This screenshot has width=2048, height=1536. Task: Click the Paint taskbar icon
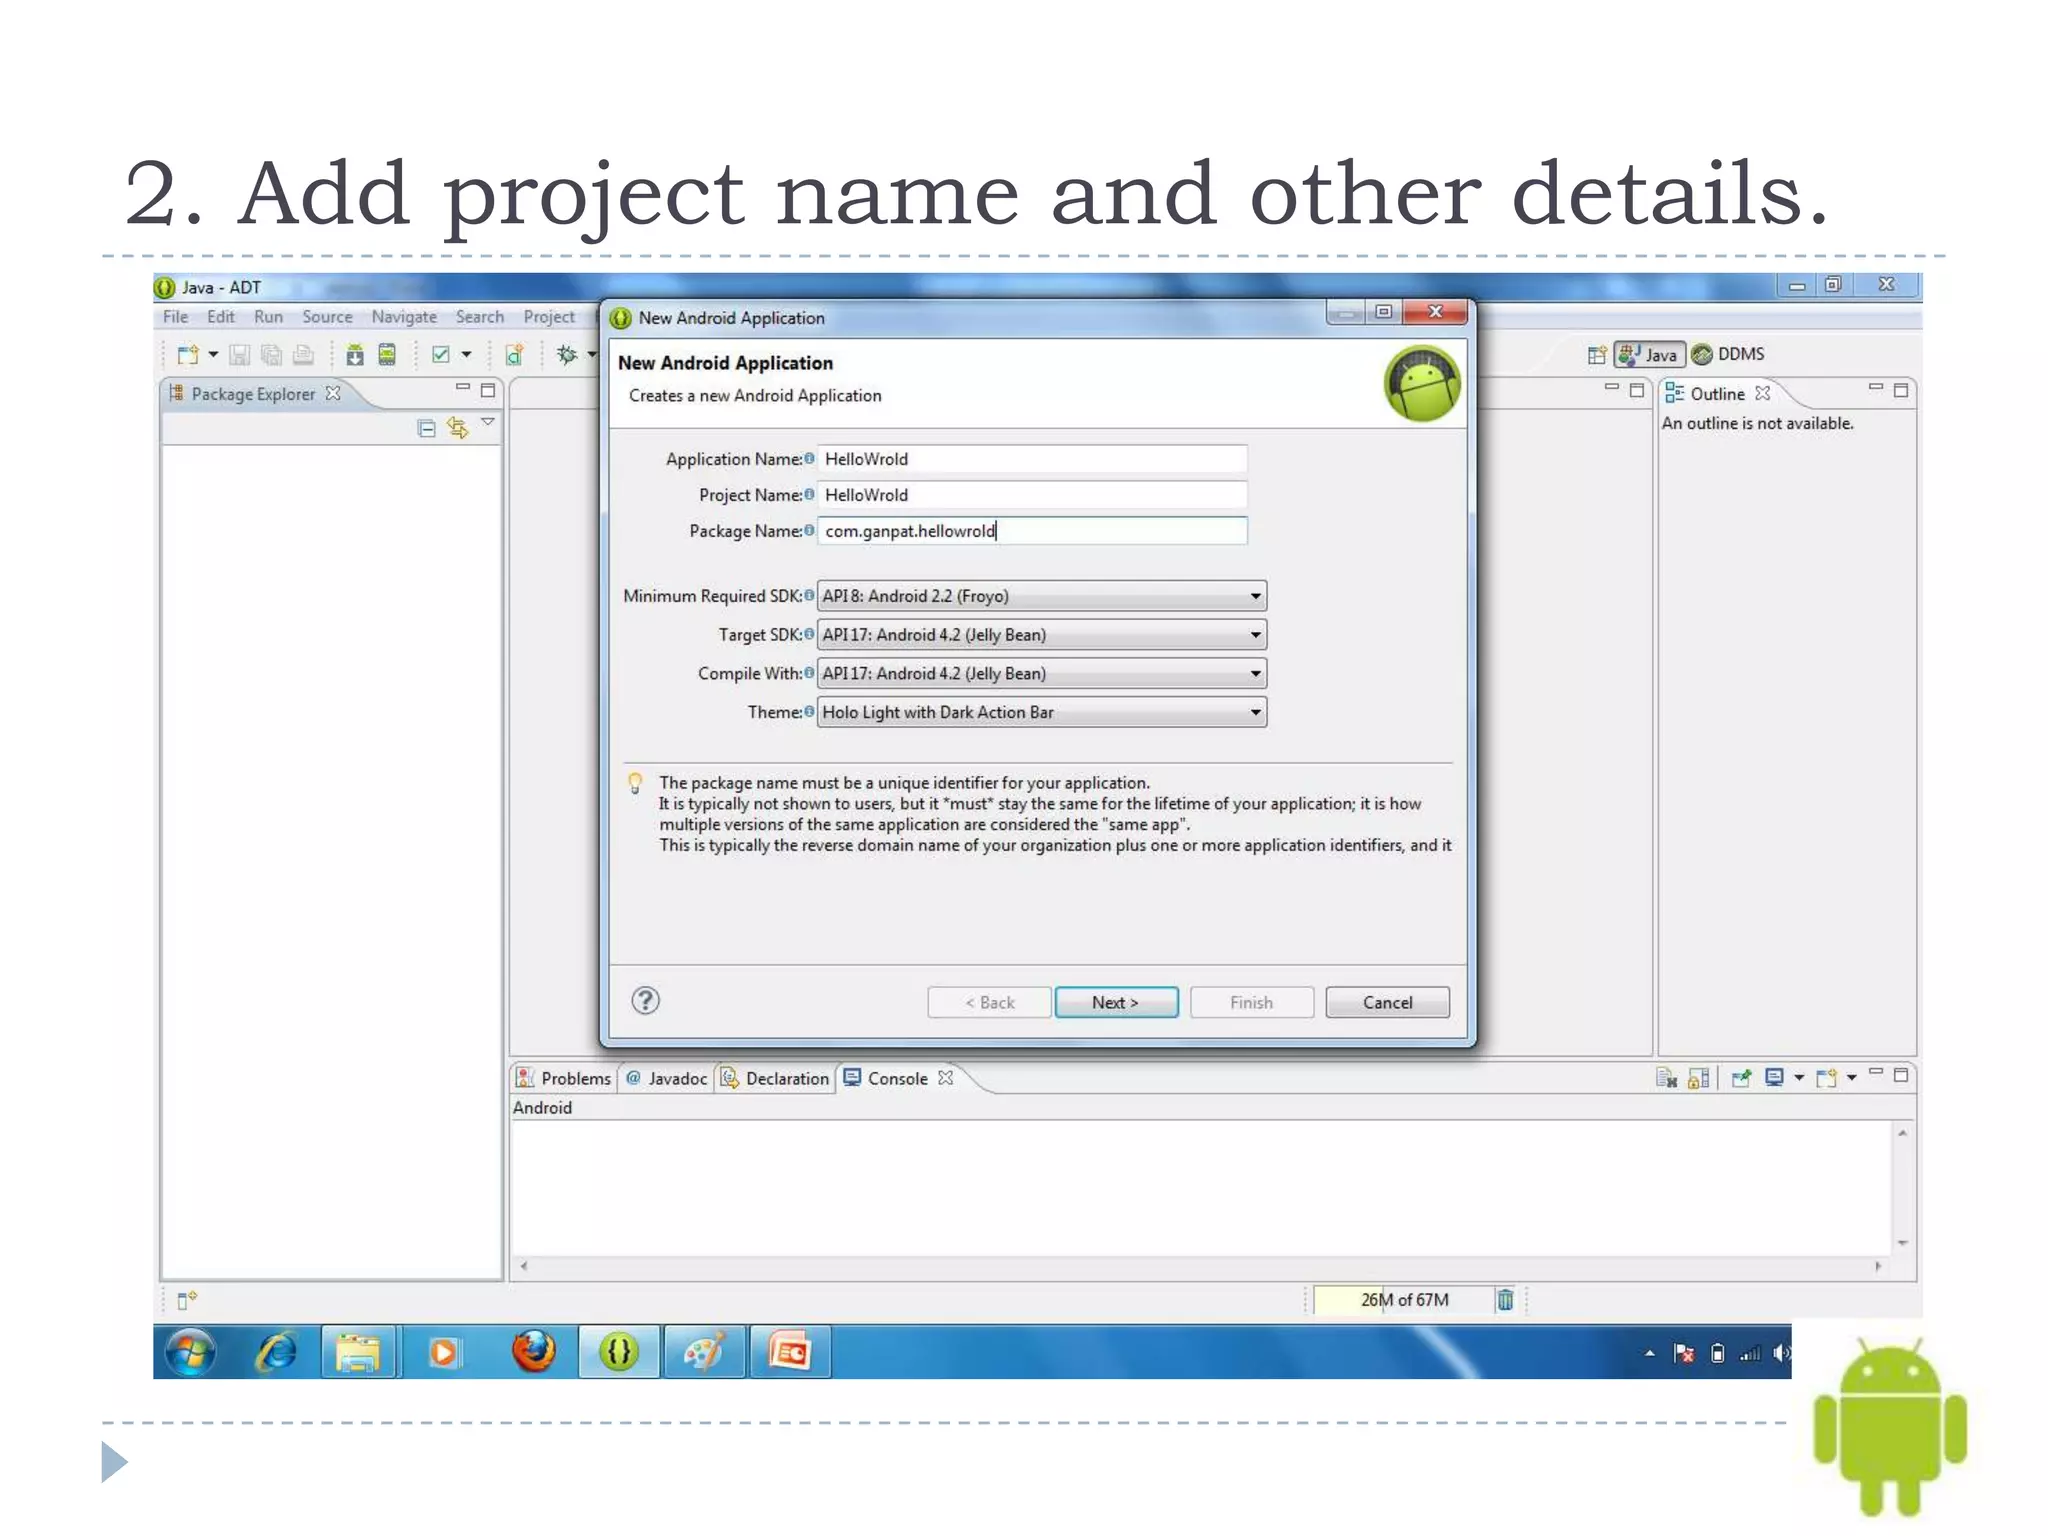tap(704, 1353)
